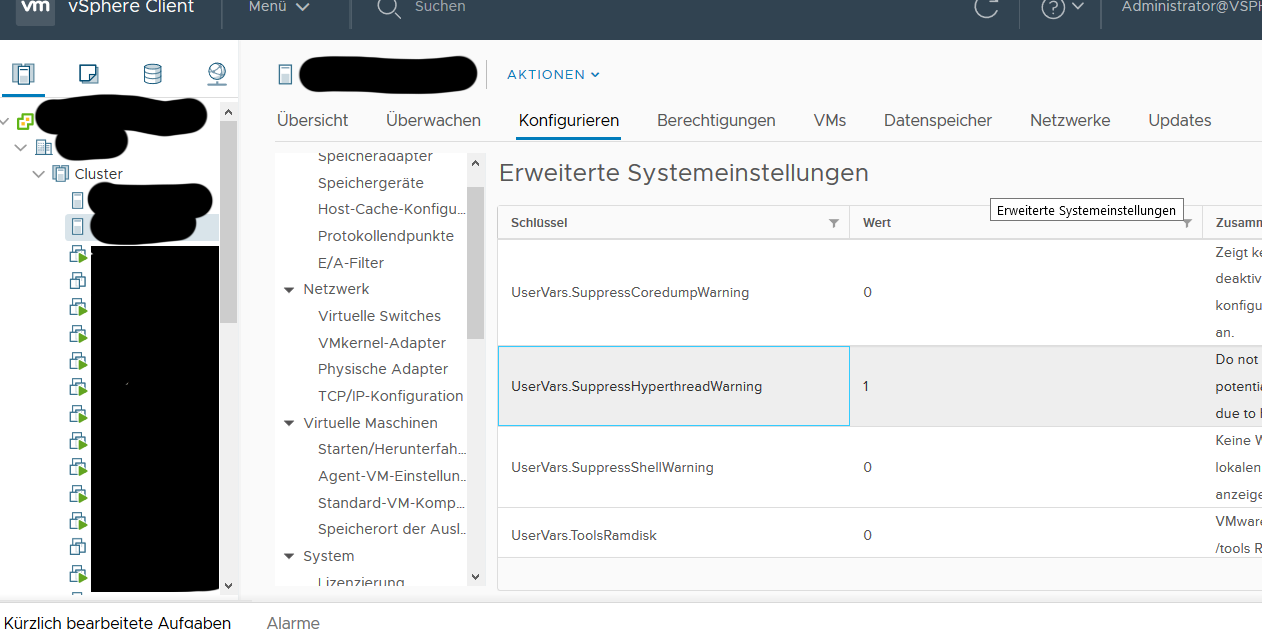This screenshot has width=1262, height=629.
Task: Open the AKTIONEN dropdown
Action: (x=553, y=74)
